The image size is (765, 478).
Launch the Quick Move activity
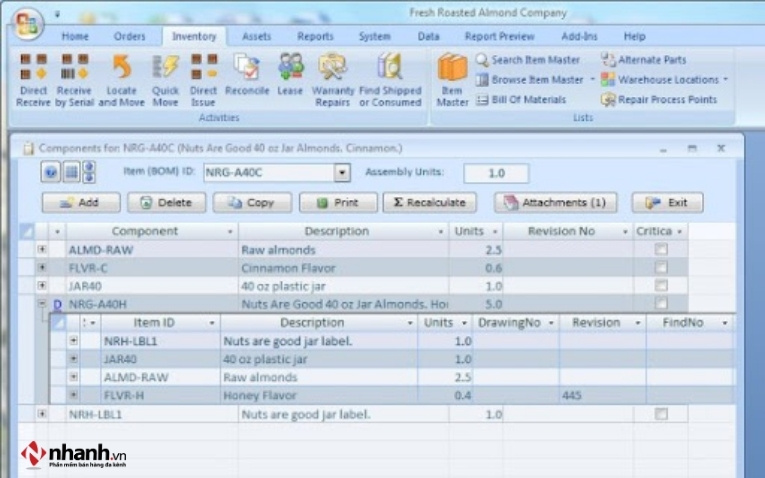(x=165, y=80)
